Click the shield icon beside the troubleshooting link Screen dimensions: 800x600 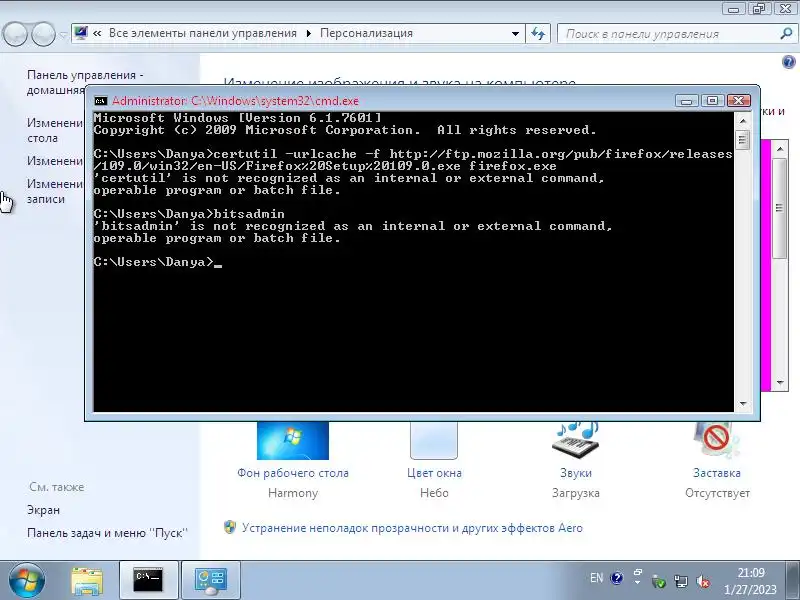(x=230, y=527)
